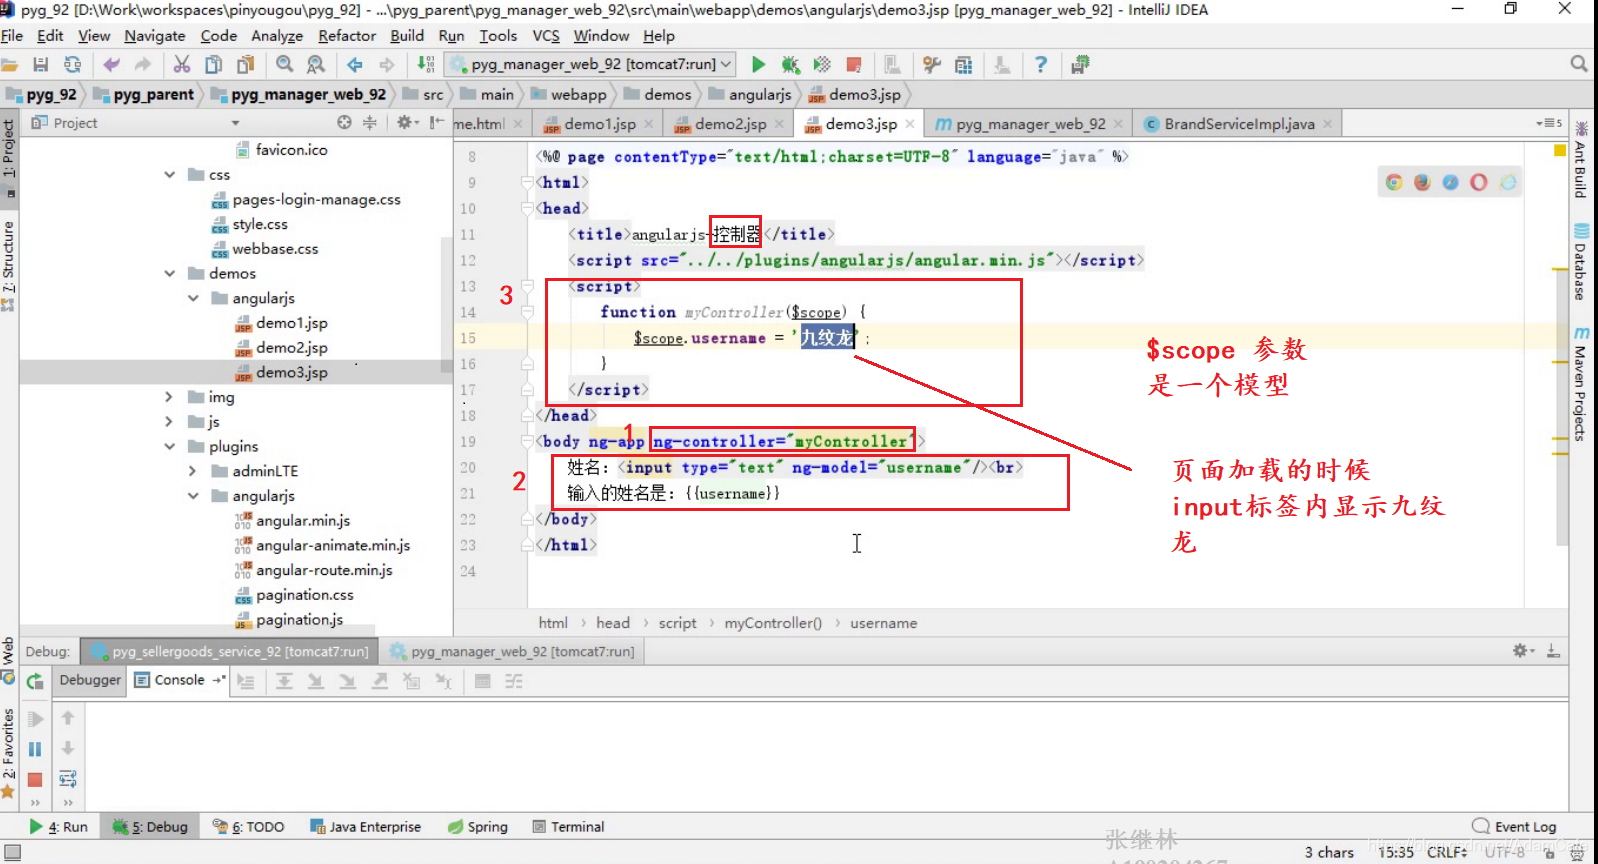Open Database side panel
Image resolution: width=1598 pixels, height=864 pixels.
point(1581,262)
